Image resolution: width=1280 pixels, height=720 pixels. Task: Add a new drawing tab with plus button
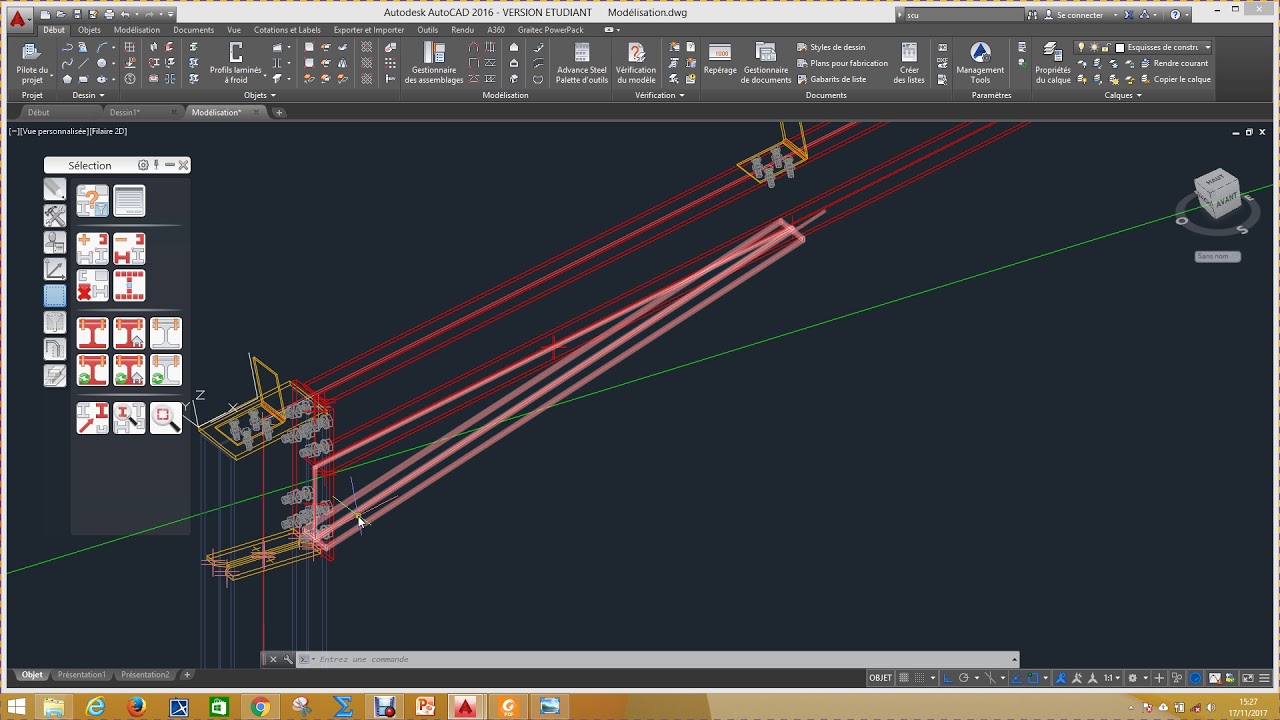(x=279, y=112)
